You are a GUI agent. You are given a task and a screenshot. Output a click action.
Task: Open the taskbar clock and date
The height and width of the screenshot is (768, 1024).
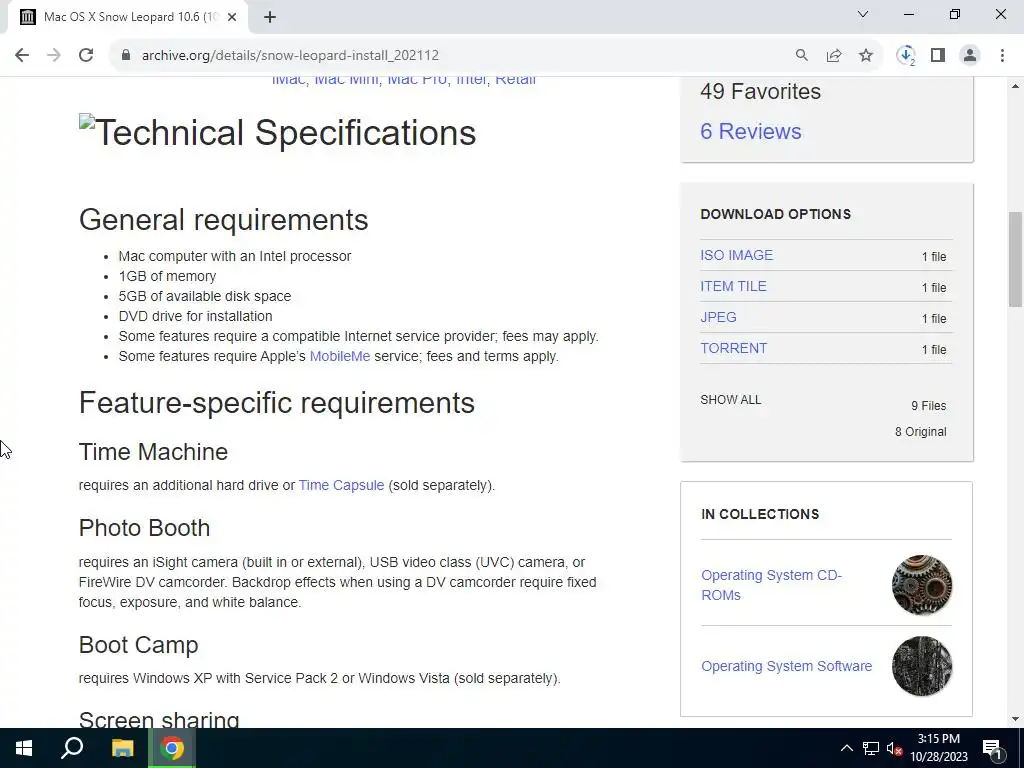[938, 748]
